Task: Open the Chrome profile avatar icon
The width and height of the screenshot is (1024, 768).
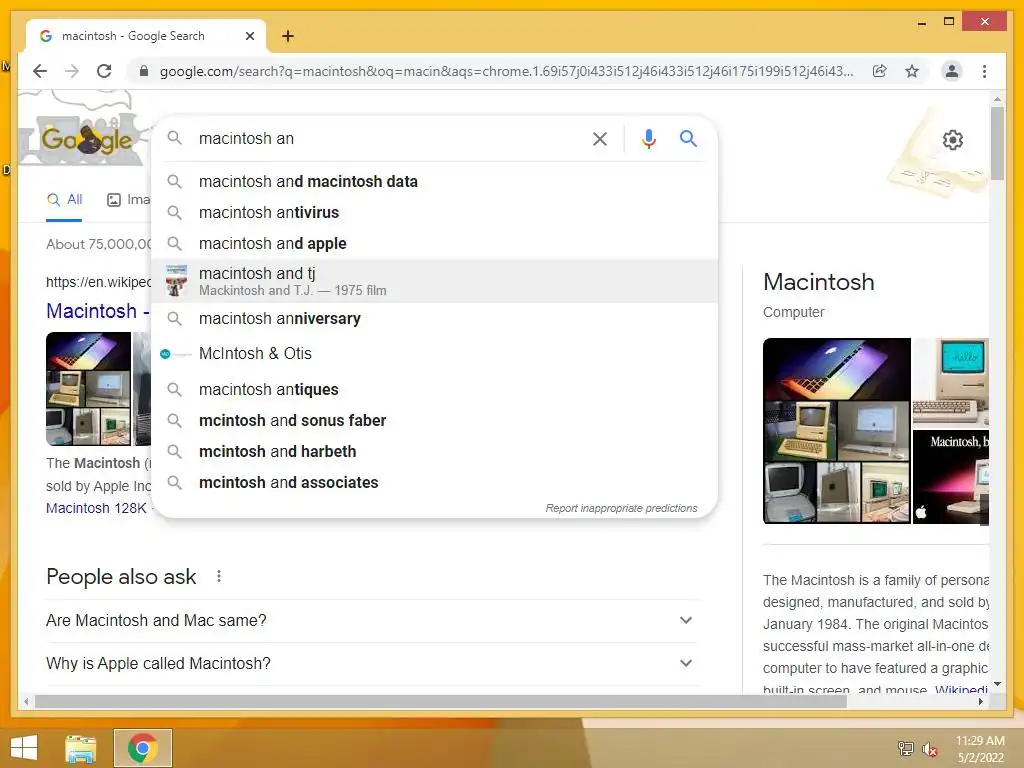Action: point(952,71)
